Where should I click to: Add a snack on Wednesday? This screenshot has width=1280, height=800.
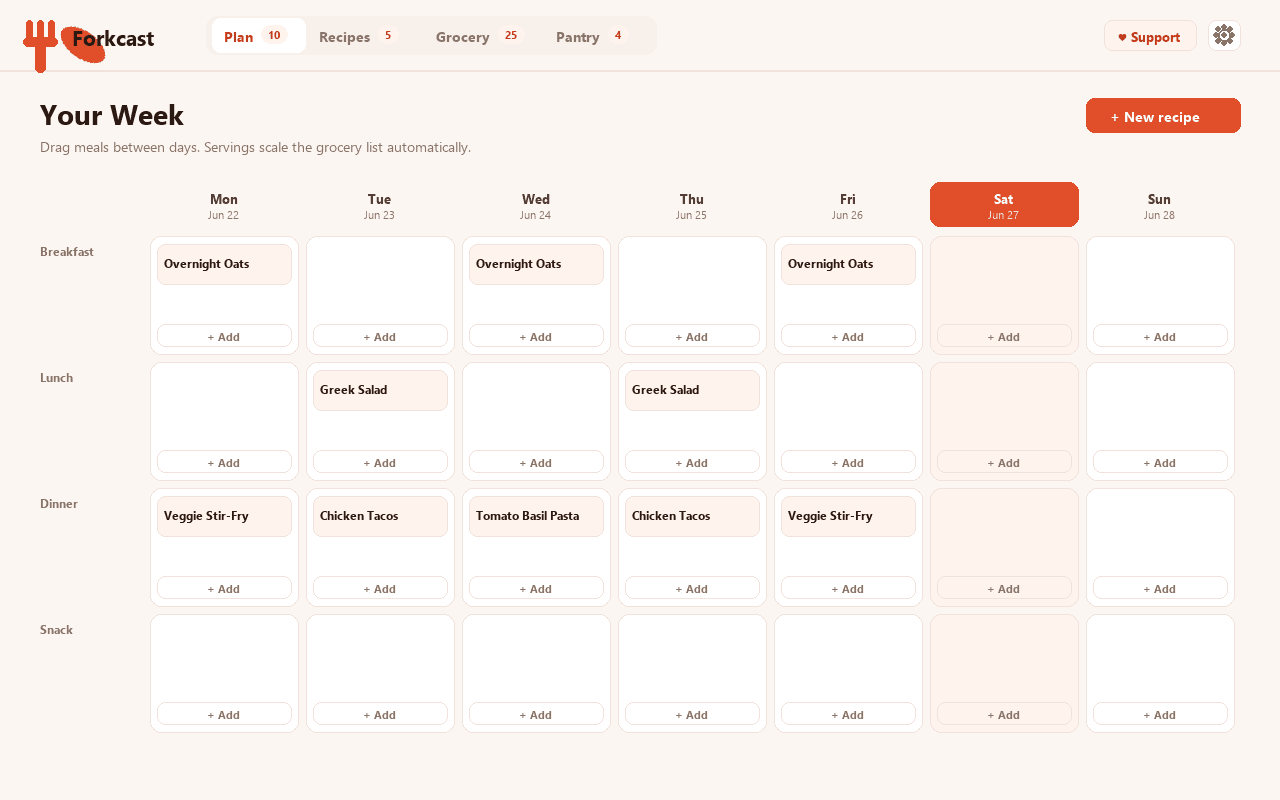coord(536,714)
